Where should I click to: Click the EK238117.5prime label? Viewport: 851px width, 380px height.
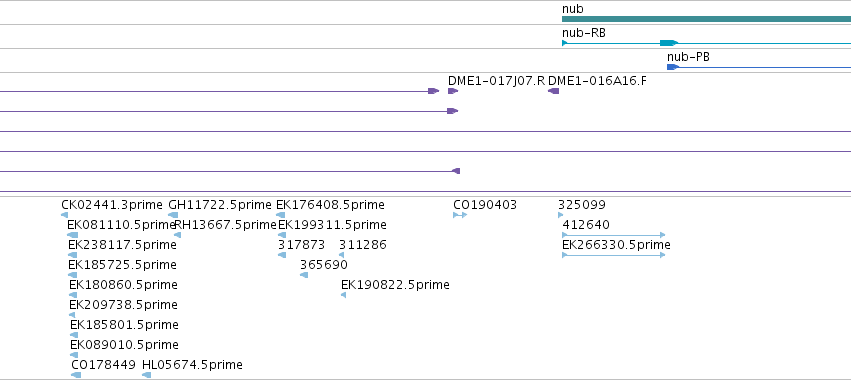pos(123,245)
